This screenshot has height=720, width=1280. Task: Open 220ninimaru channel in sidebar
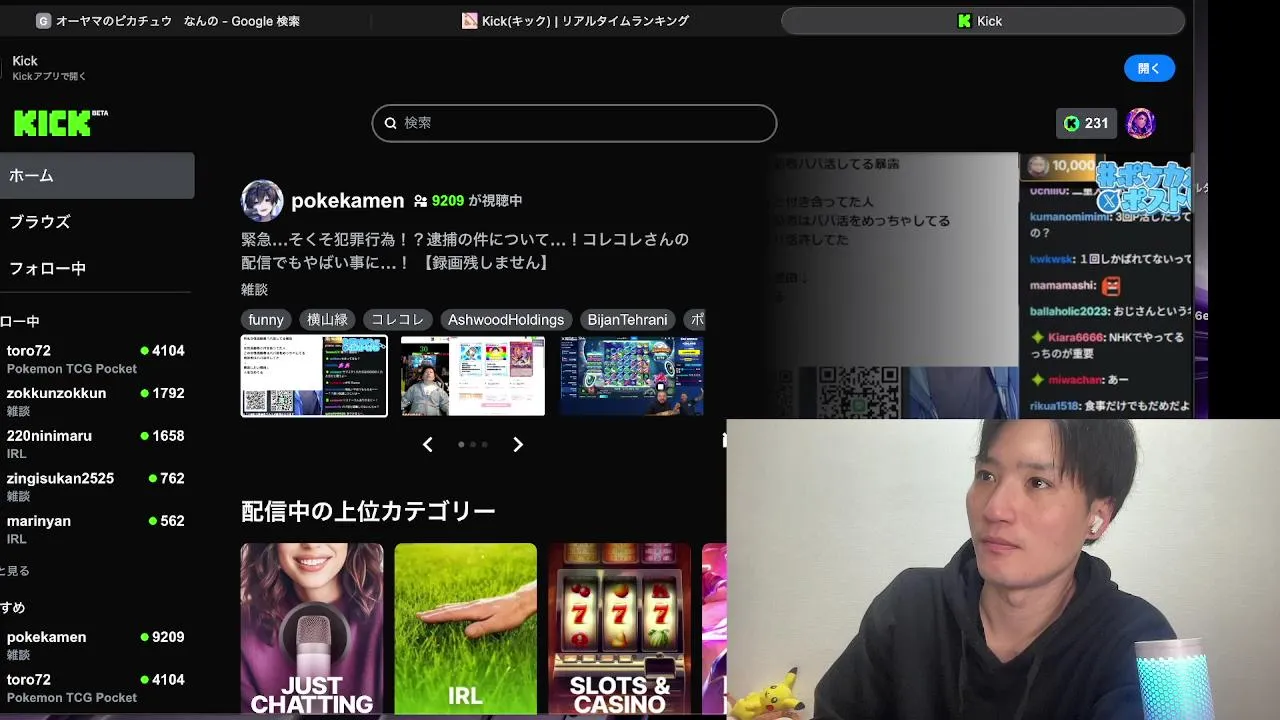click(x=95, y=444)
